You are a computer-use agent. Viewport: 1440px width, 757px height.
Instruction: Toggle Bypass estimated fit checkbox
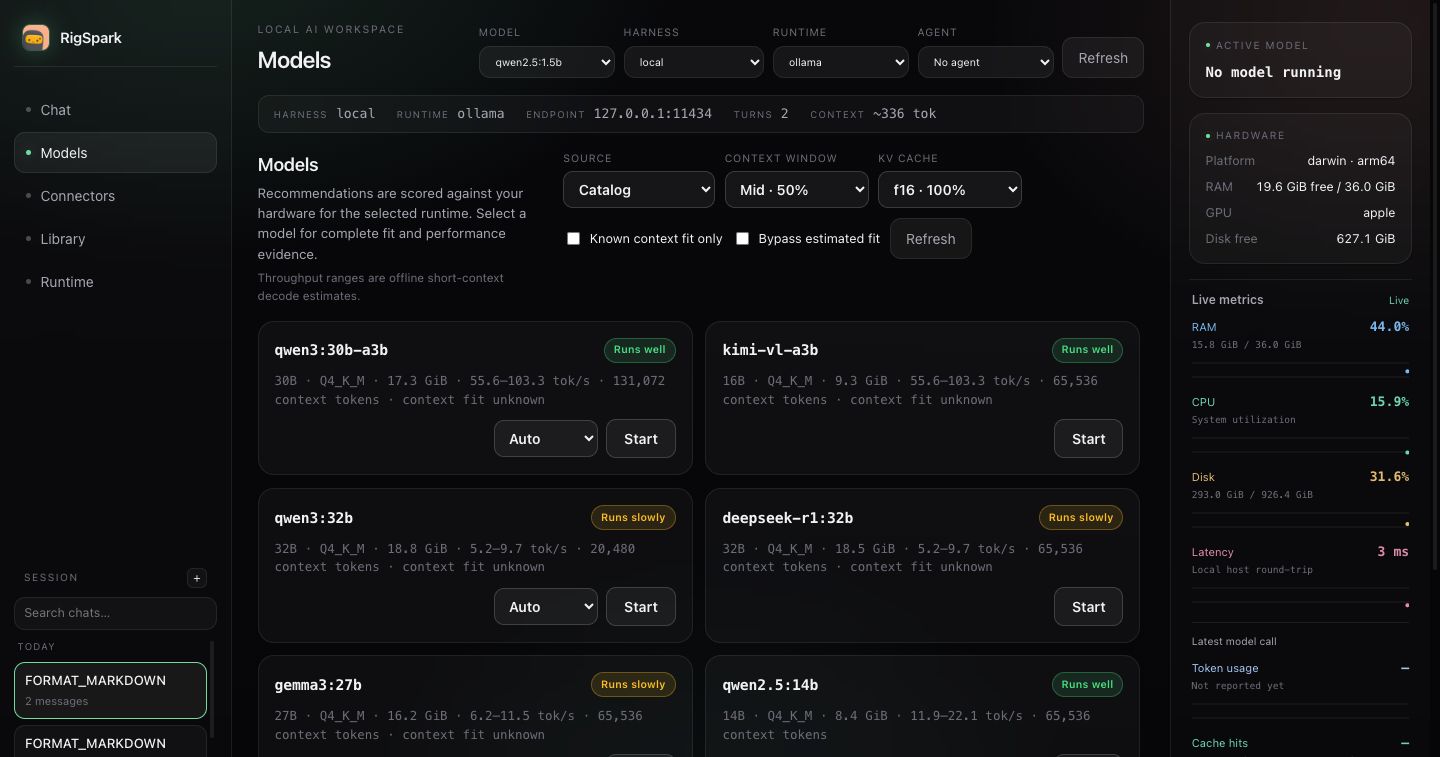(x=742, y=239)
